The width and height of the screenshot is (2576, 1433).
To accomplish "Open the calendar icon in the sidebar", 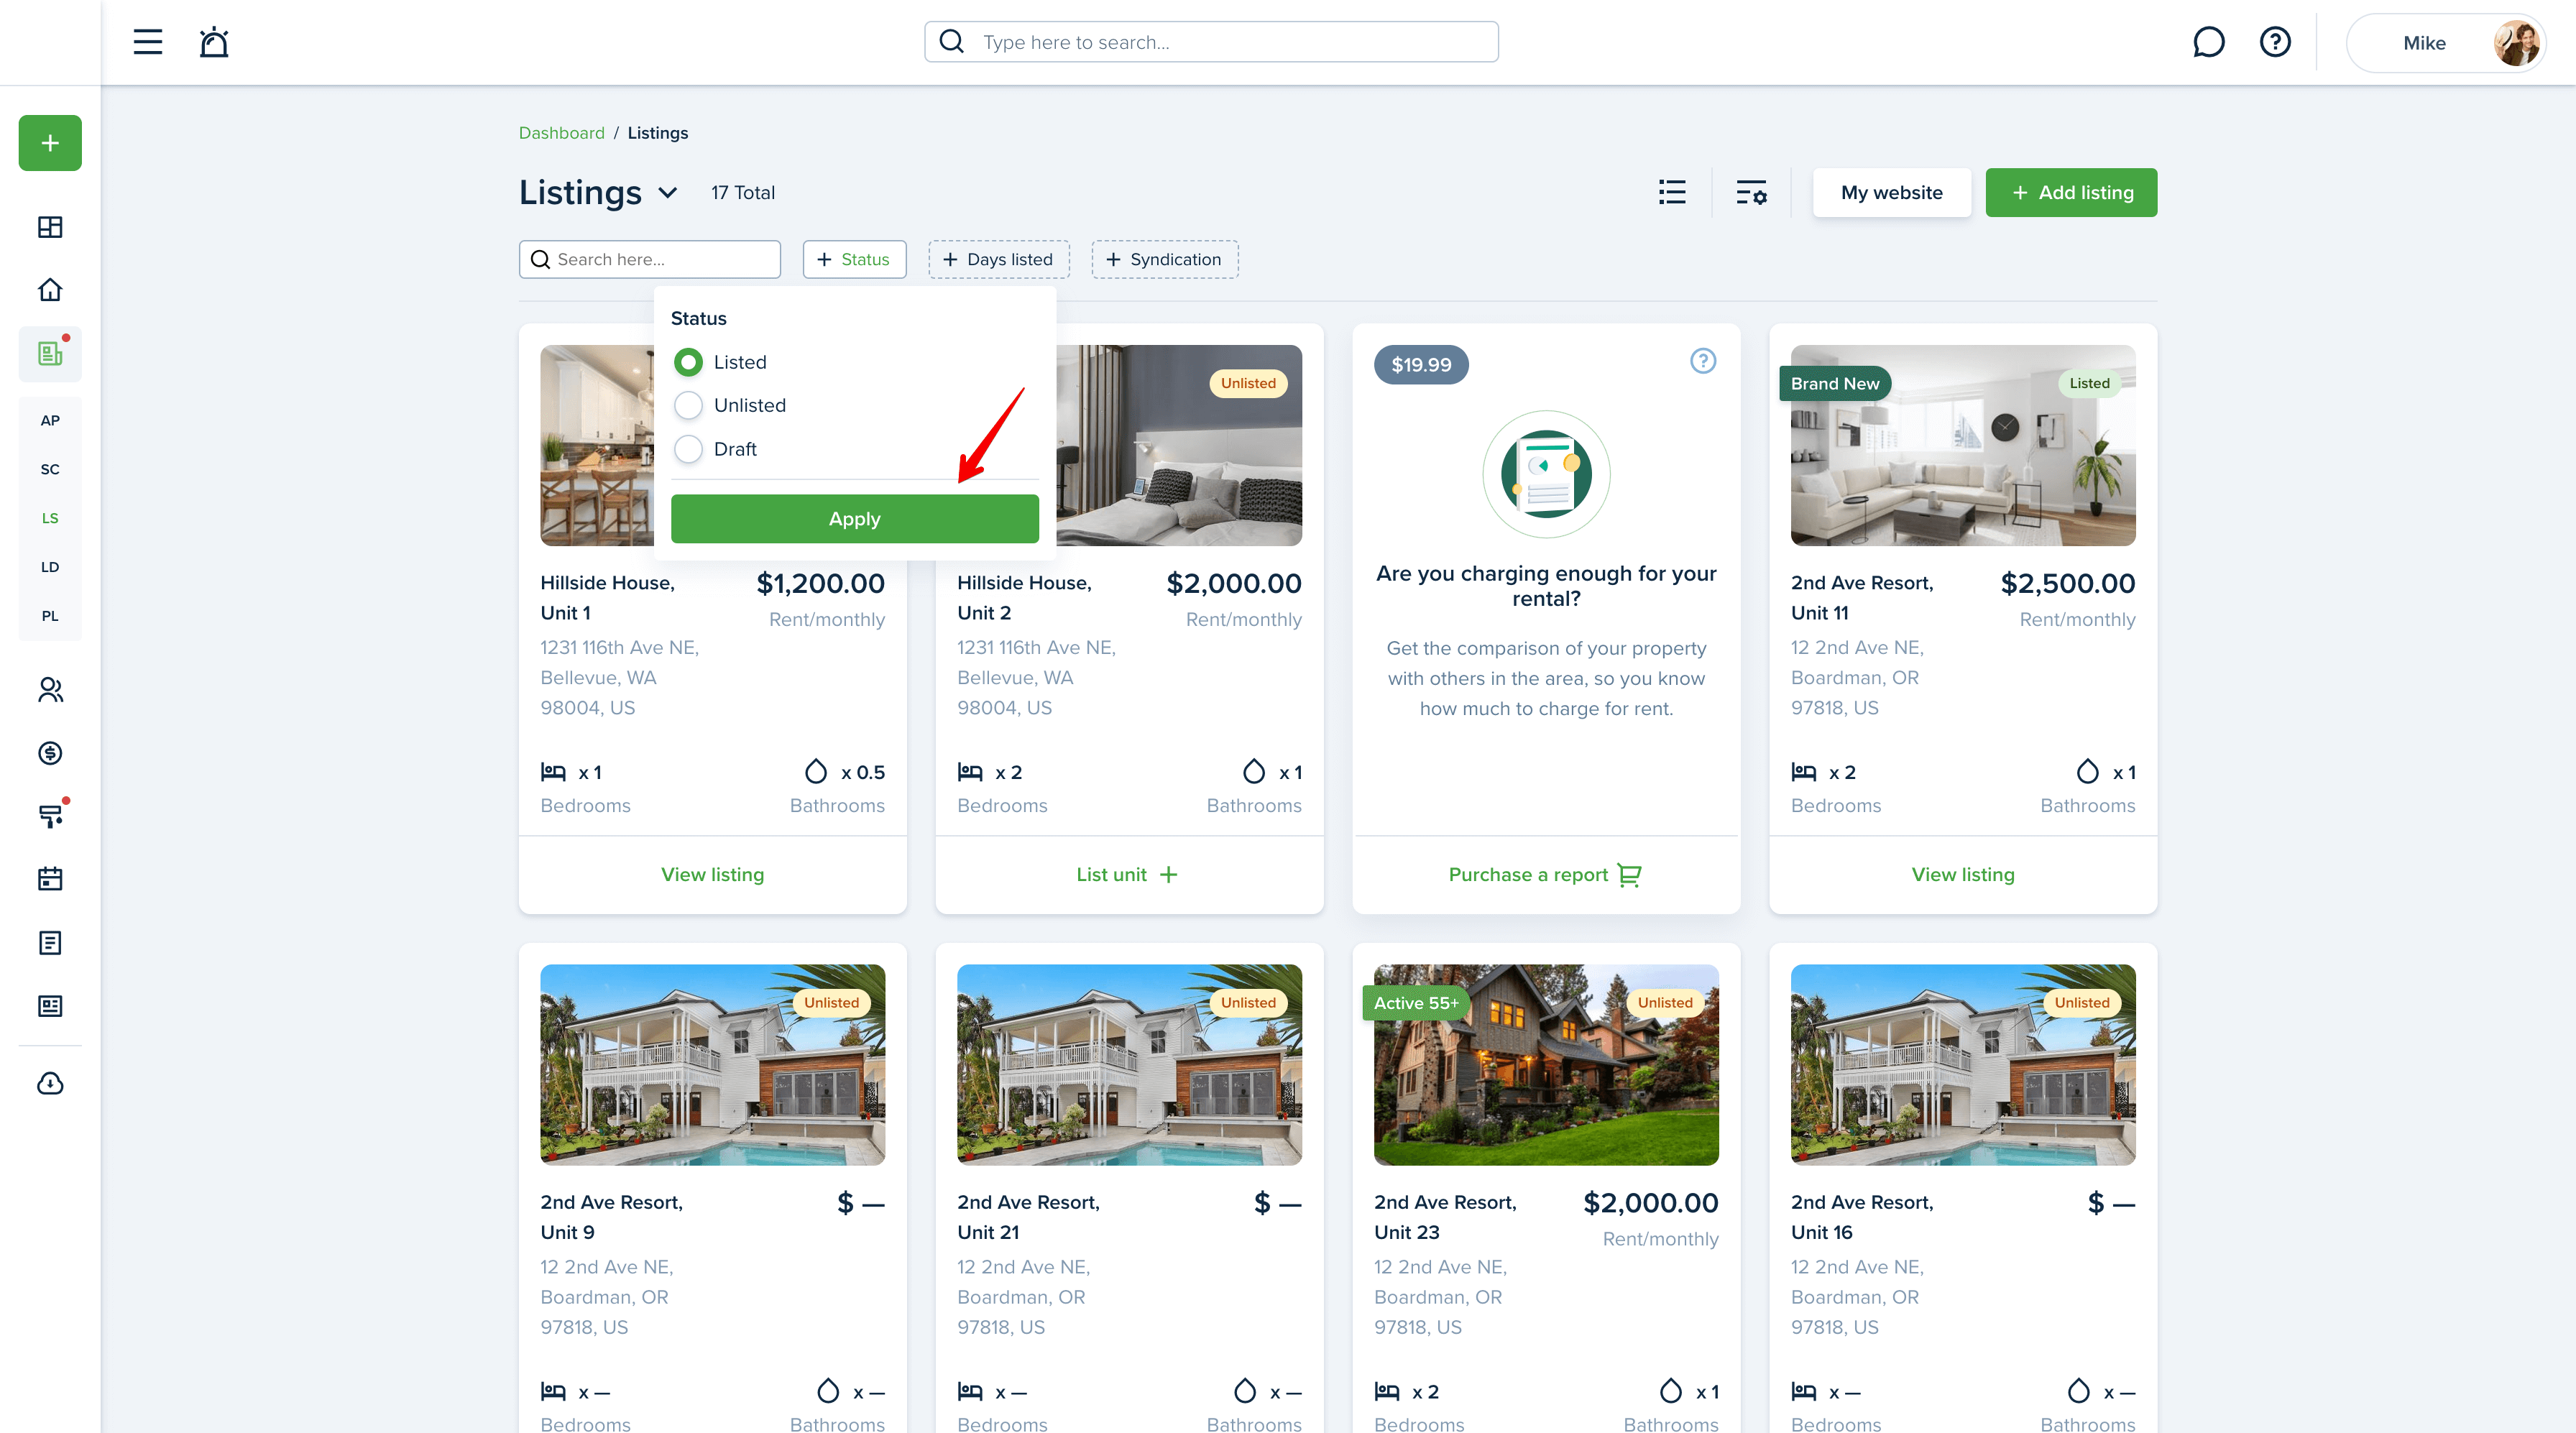I will pos(50,879).
